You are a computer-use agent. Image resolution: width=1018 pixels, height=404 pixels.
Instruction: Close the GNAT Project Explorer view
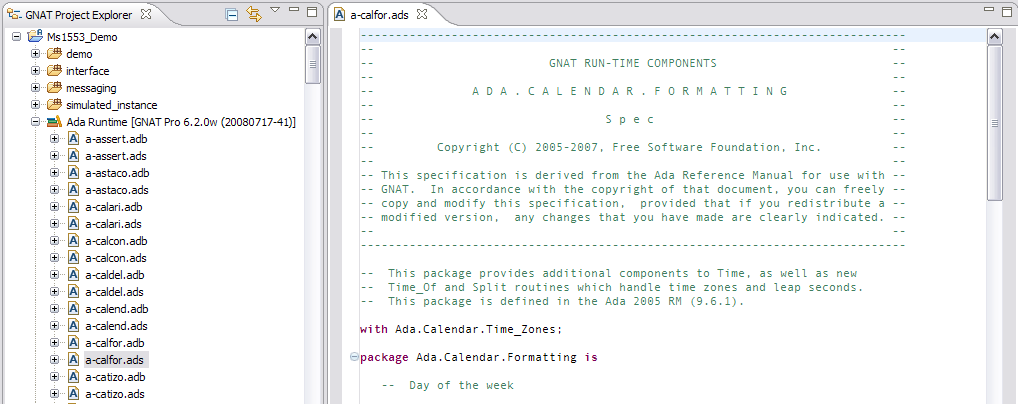coord(146,14)
